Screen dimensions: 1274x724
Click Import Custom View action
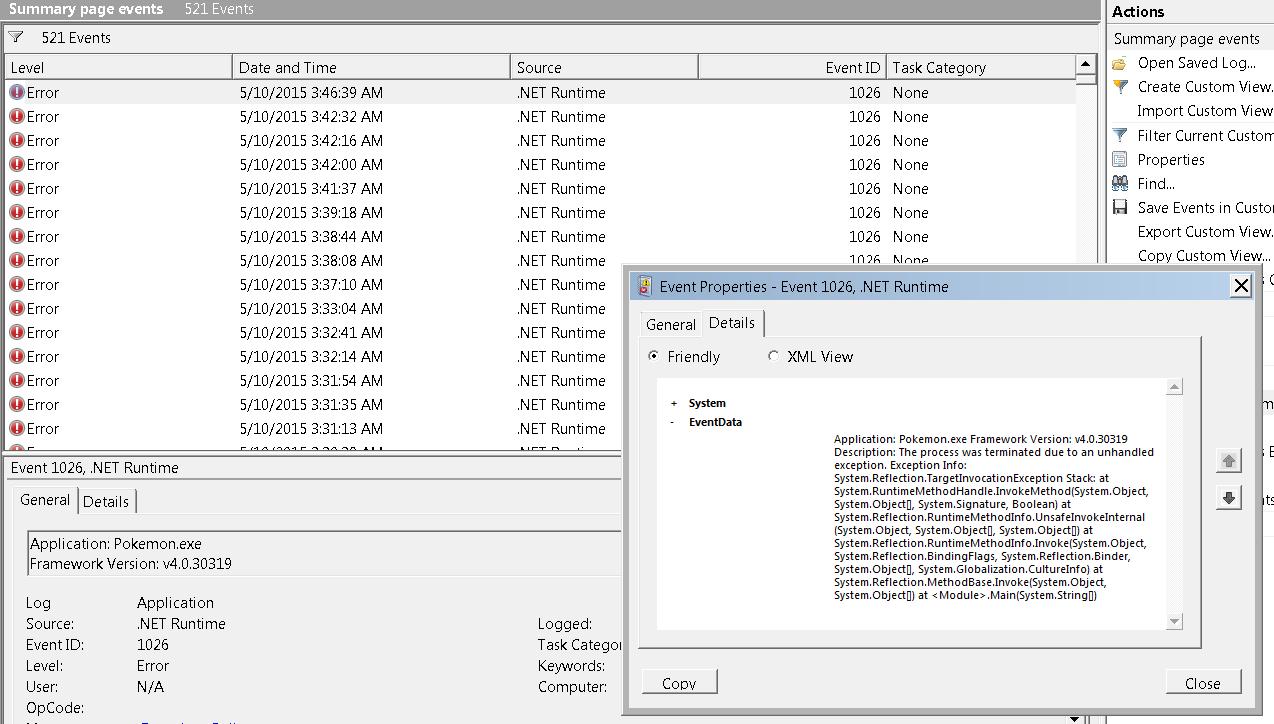[1205, 111]
